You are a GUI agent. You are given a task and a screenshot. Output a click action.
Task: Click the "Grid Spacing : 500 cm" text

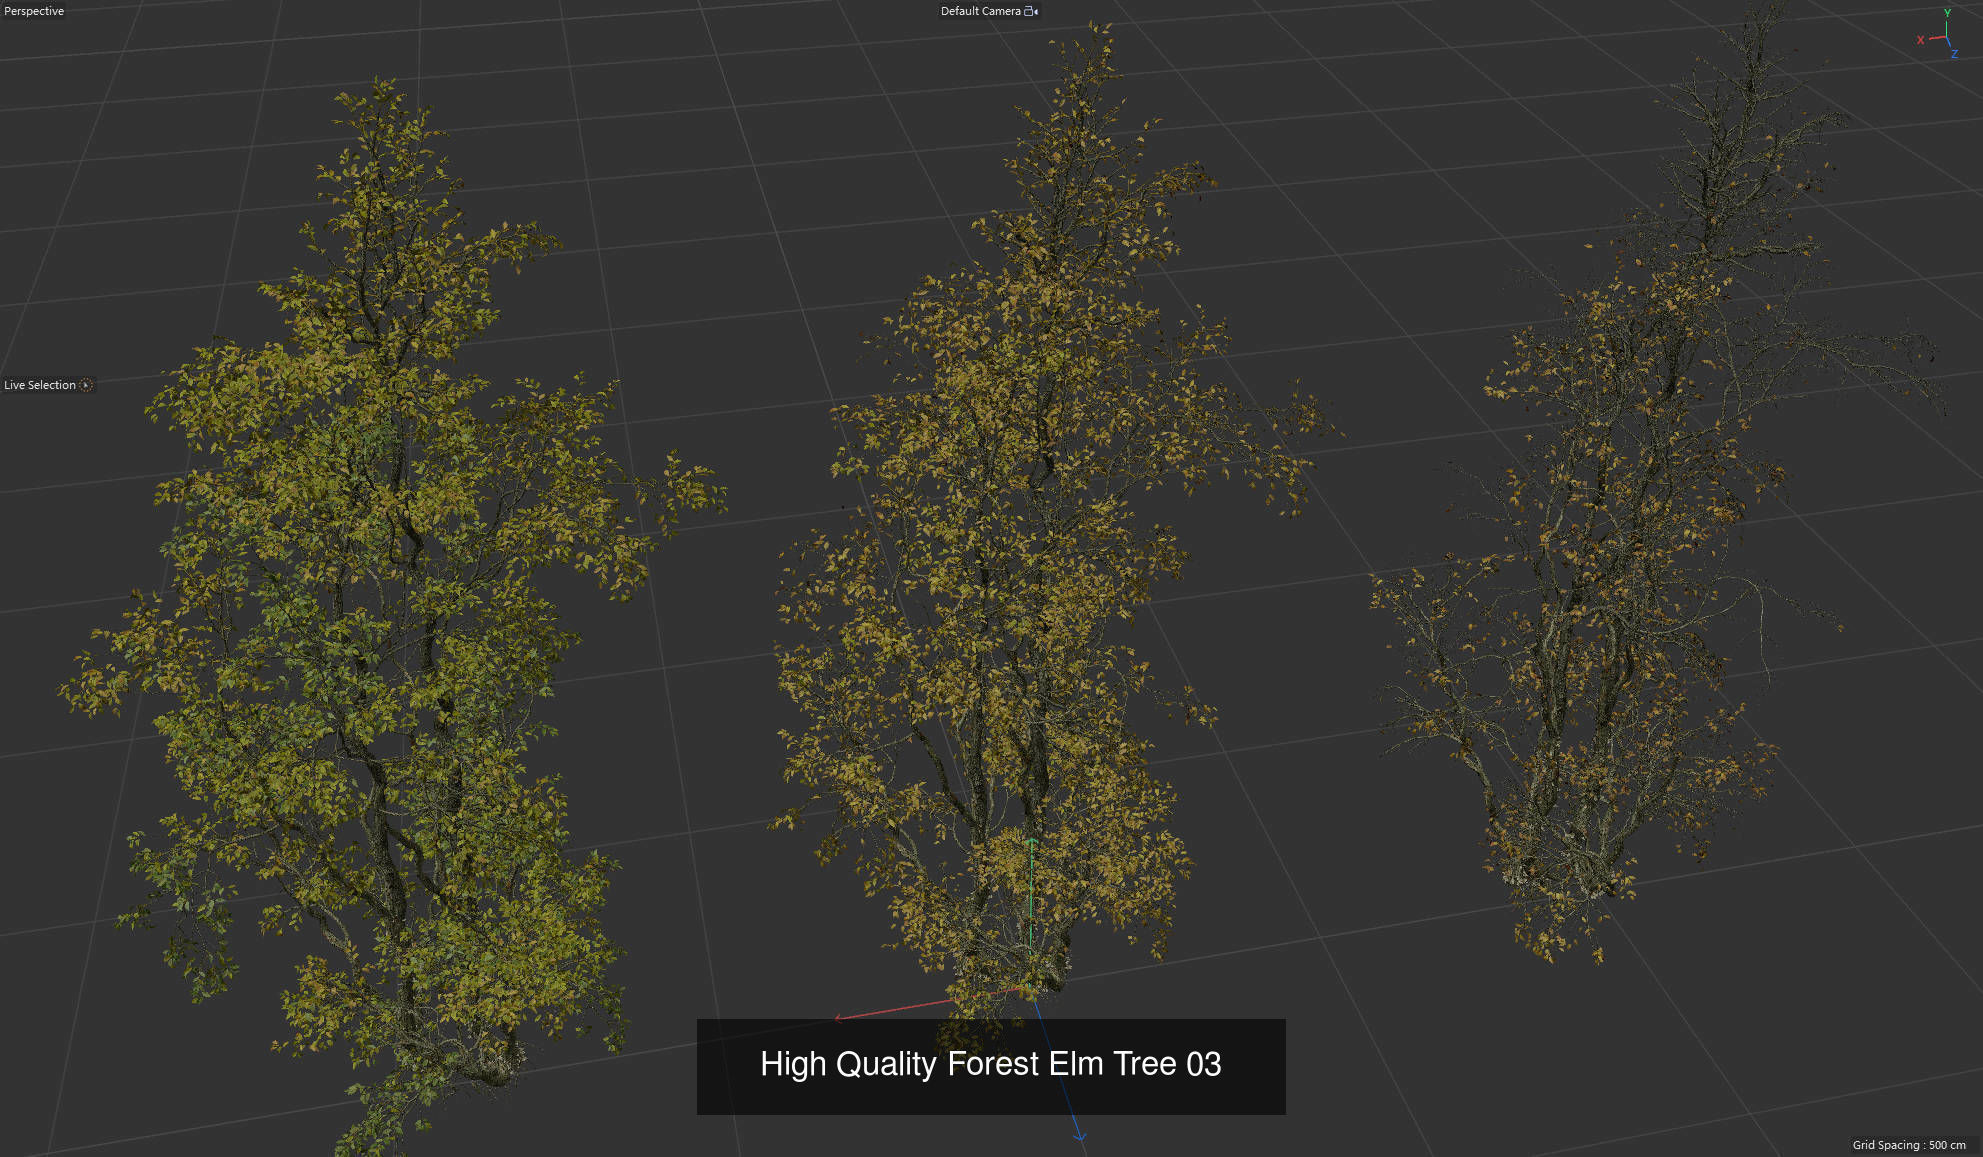pos(1908,1145)
